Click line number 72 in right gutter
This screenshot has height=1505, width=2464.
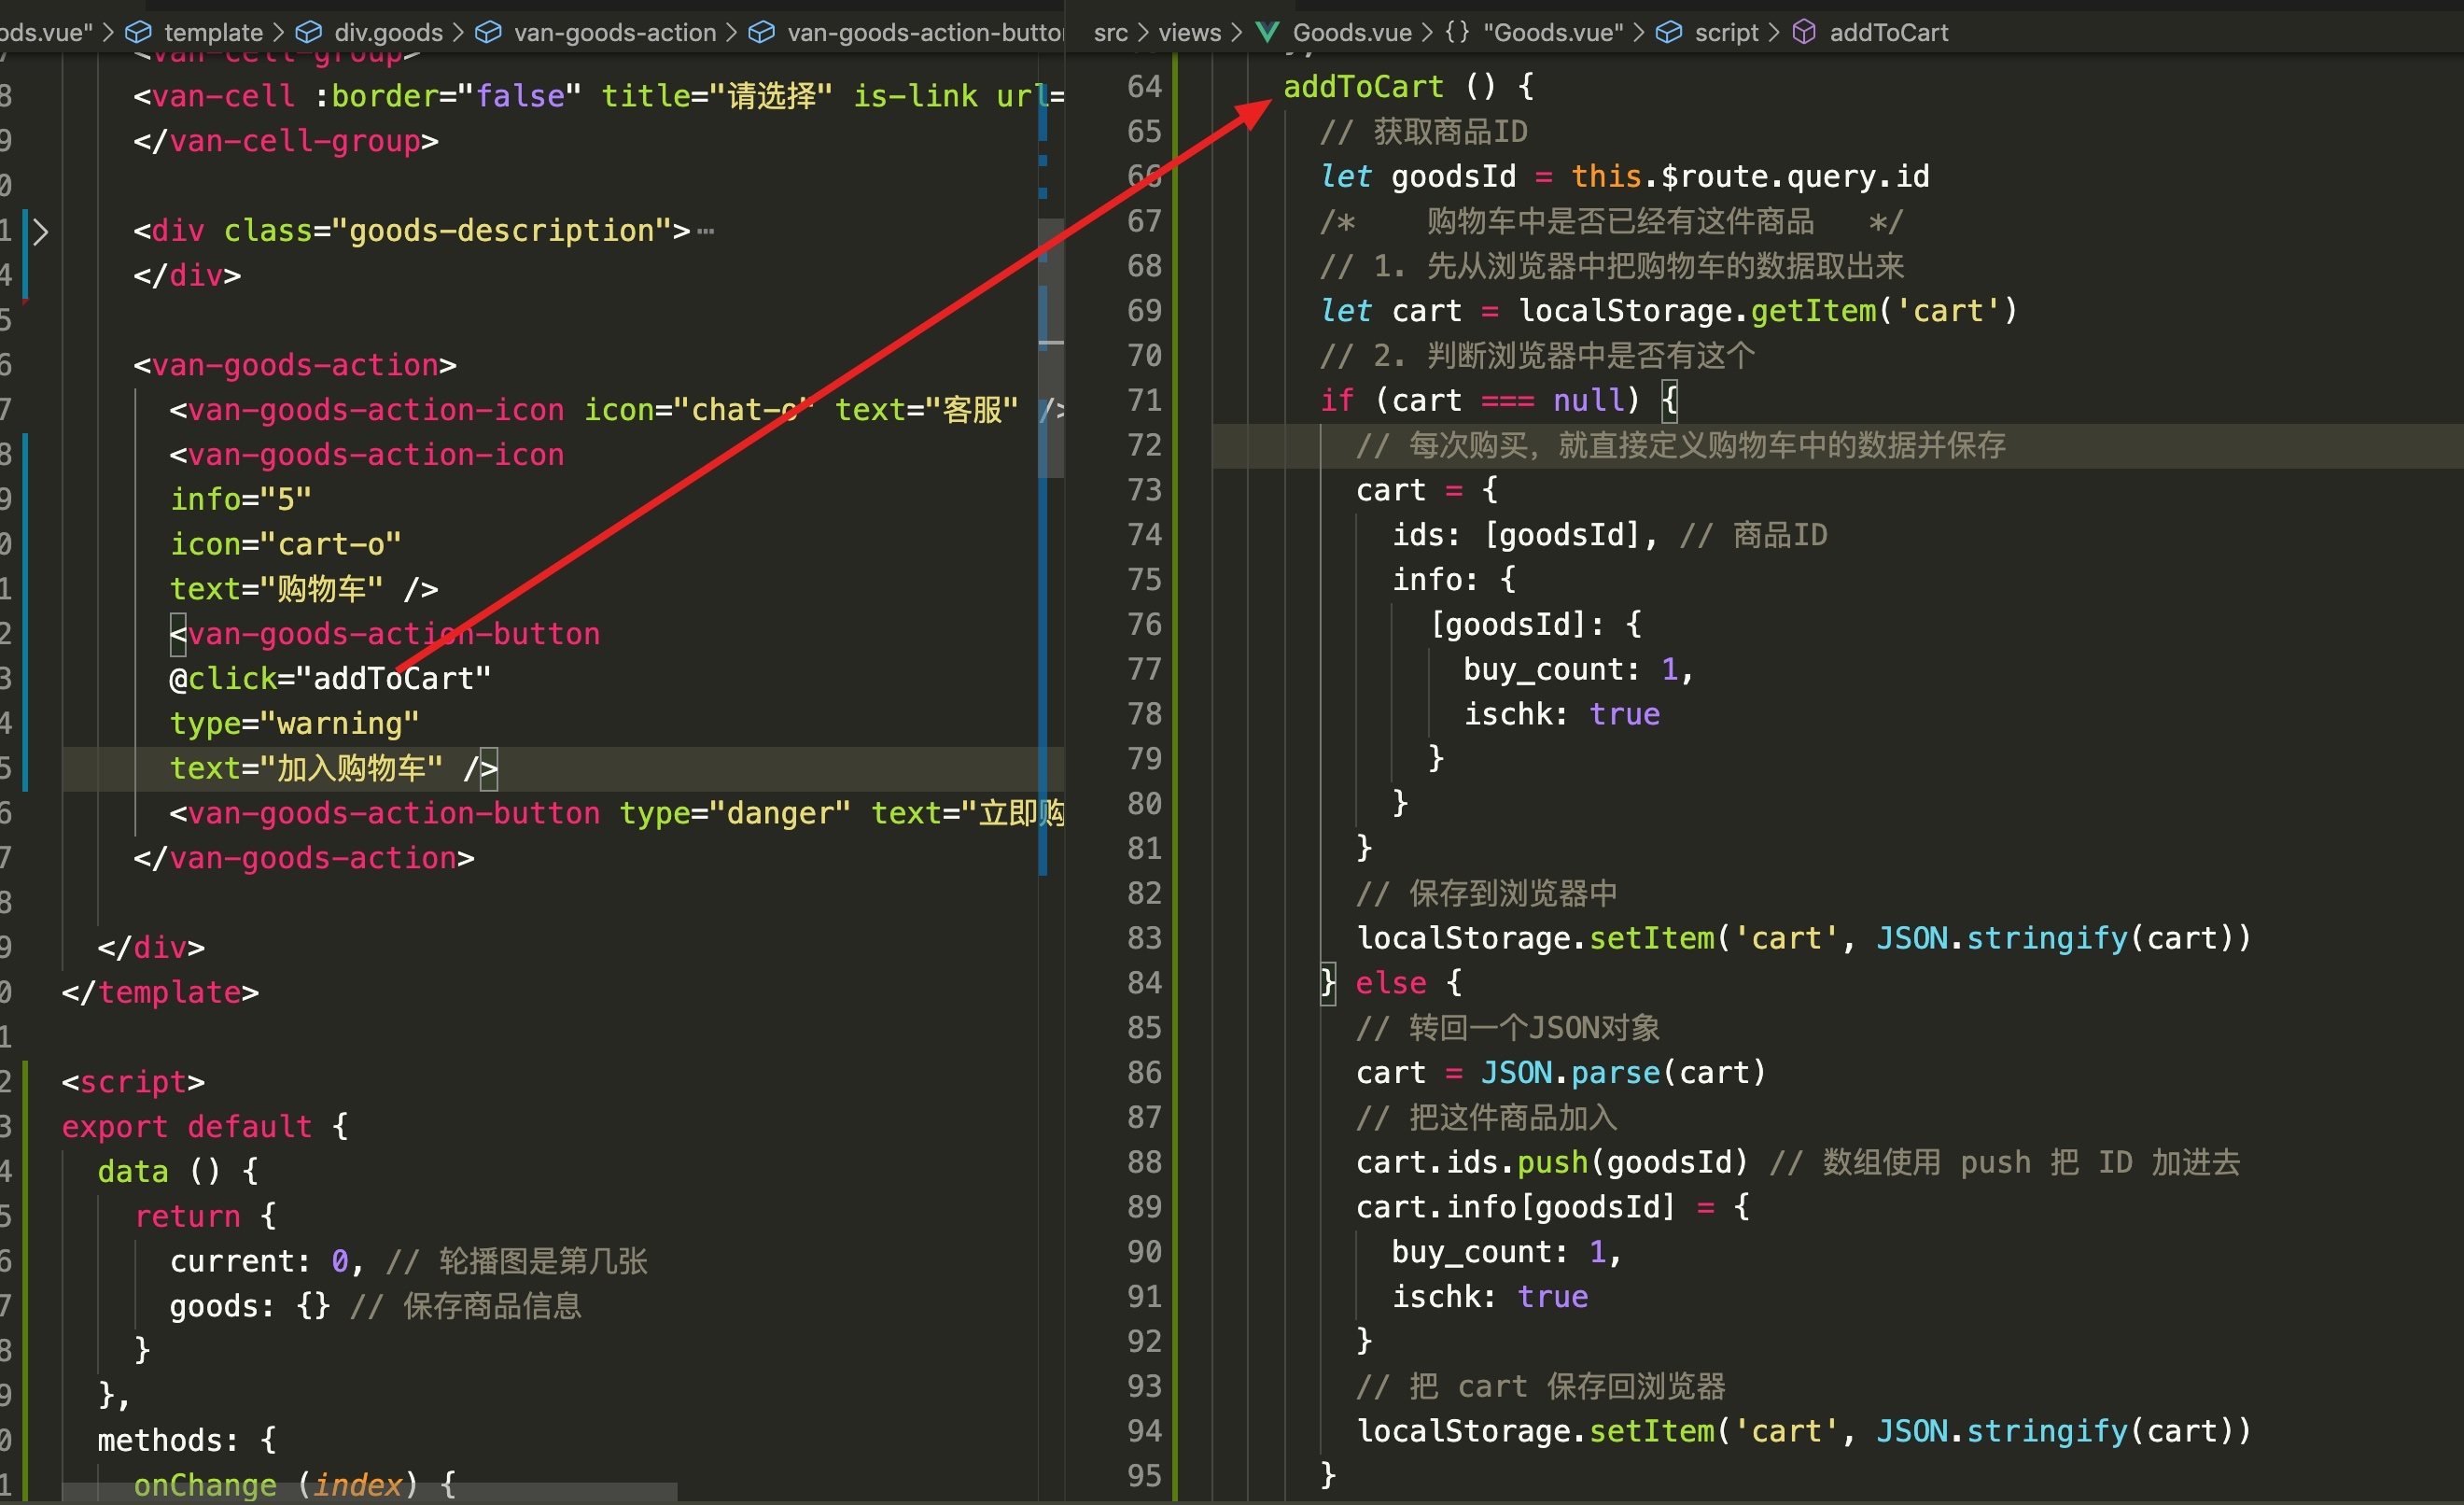[1144, 445]
